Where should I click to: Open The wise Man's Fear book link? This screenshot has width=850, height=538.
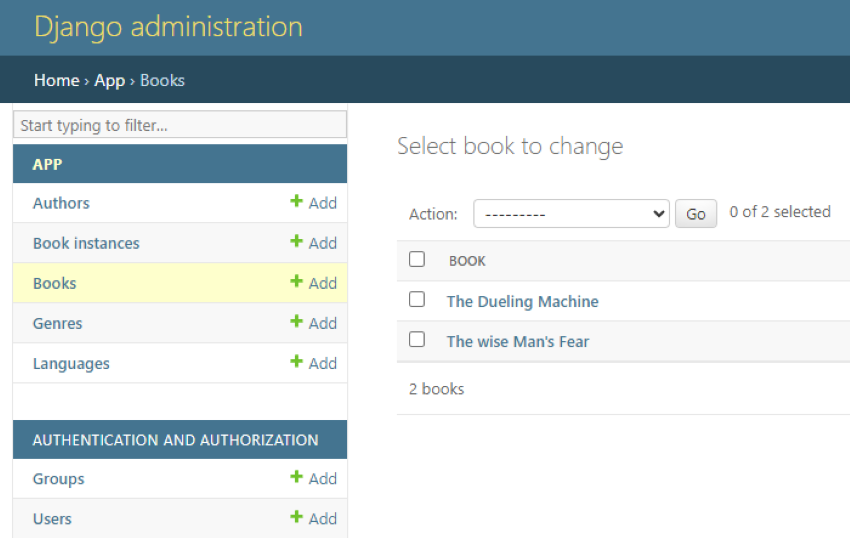tap(517, 341)
